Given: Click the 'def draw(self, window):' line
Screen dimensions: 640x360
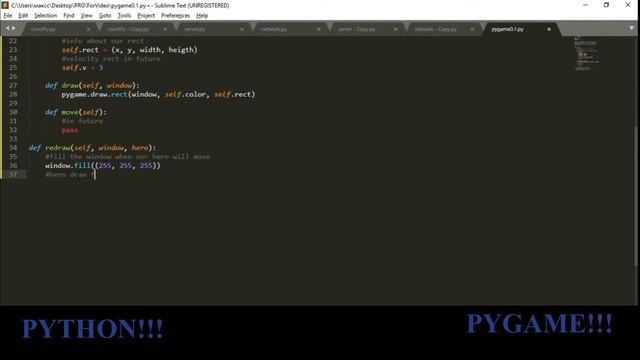Looking at the screenshot, I should click(x=92, y=85).
